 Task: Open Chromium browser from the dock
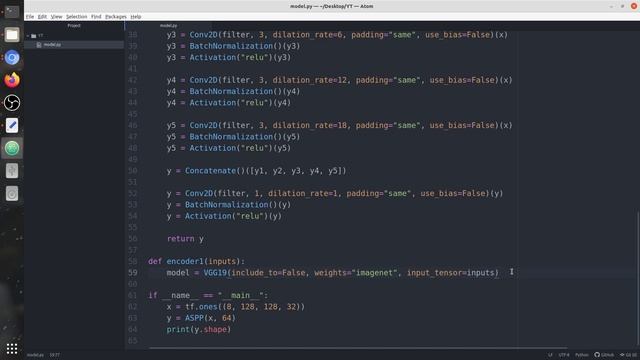(12, 58)
